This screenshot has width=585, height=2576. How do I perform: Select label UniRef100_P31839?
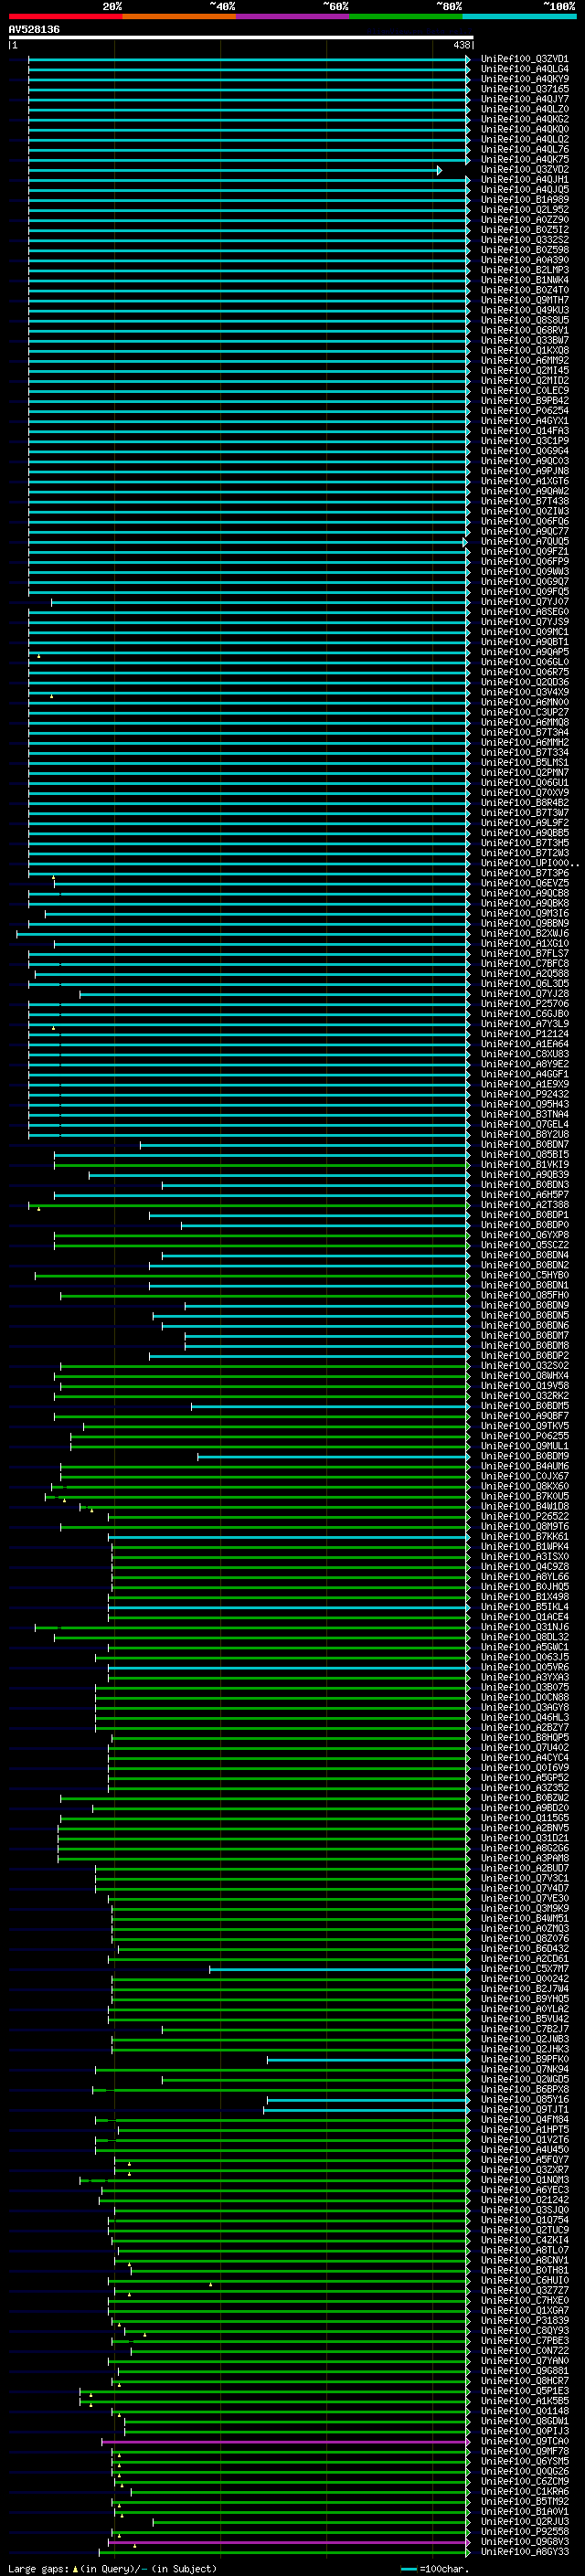(x=524, y=2321)
